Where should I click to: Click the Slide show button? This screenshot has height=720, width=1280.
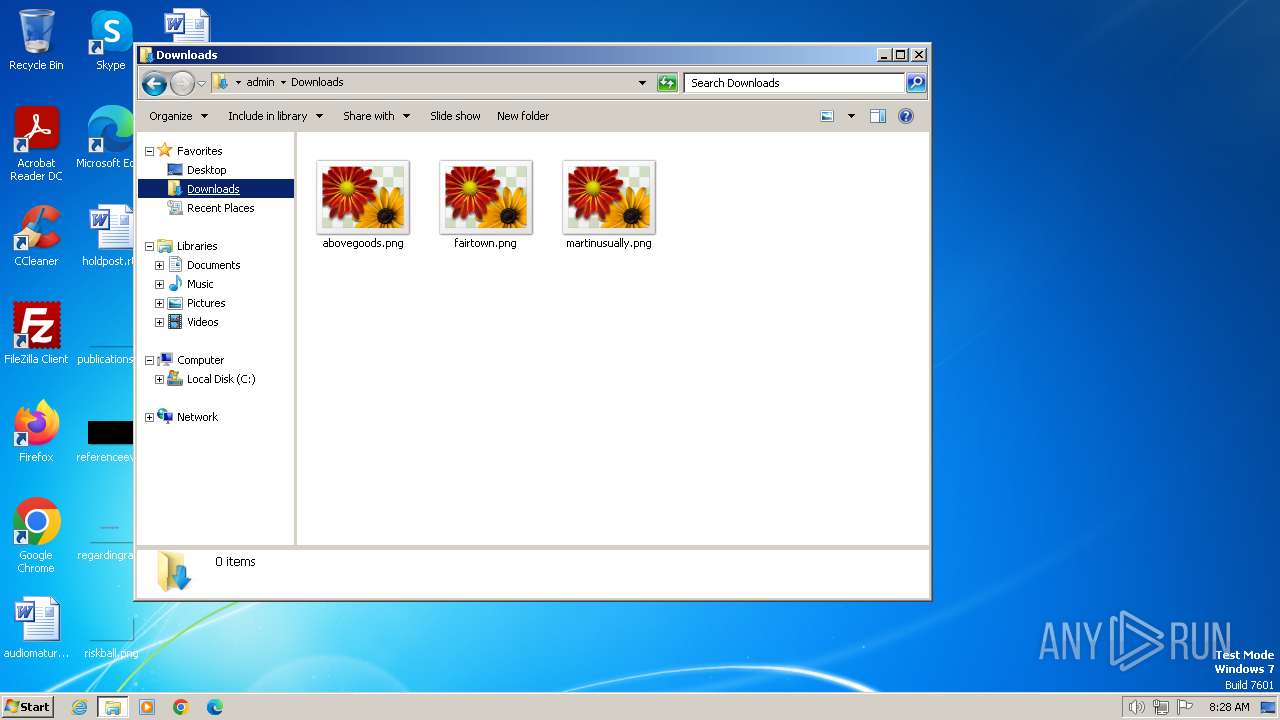pyautogui.click(x=455, y=116)
